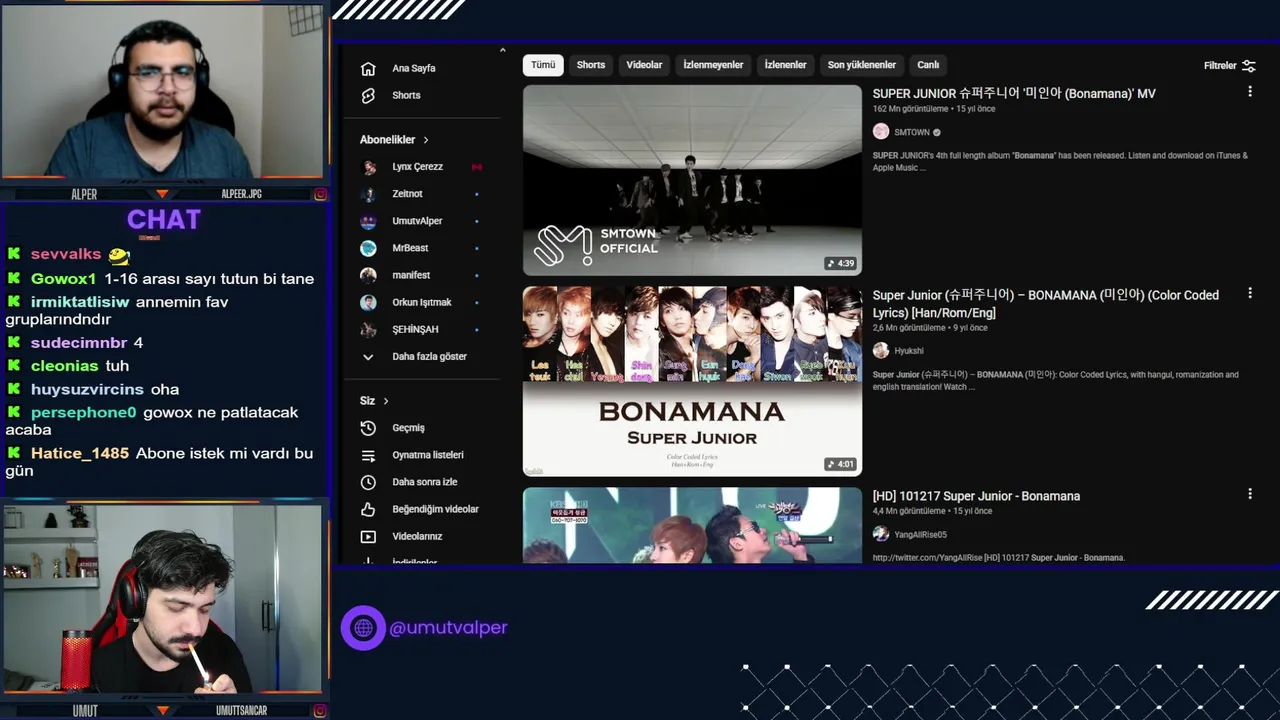The width and height of the screenshot is (1280, 720).
Task: Select the Tümü filter chip
Action: (543, 65)
